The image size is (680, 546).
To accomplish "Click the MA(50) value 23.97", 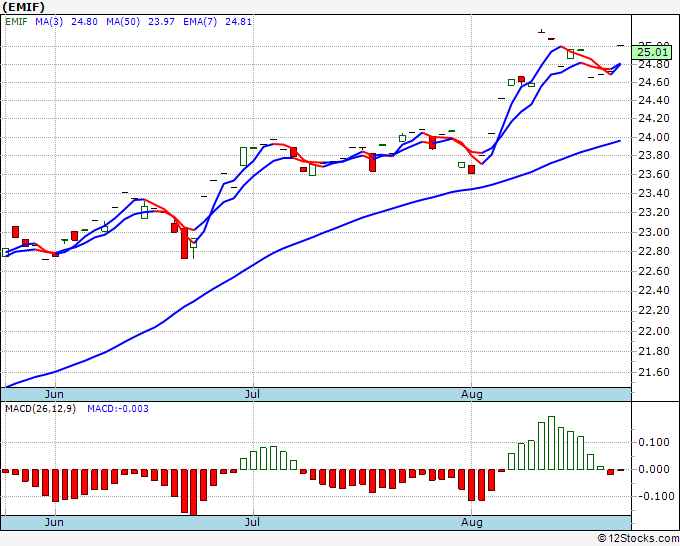I will [161, 22].
